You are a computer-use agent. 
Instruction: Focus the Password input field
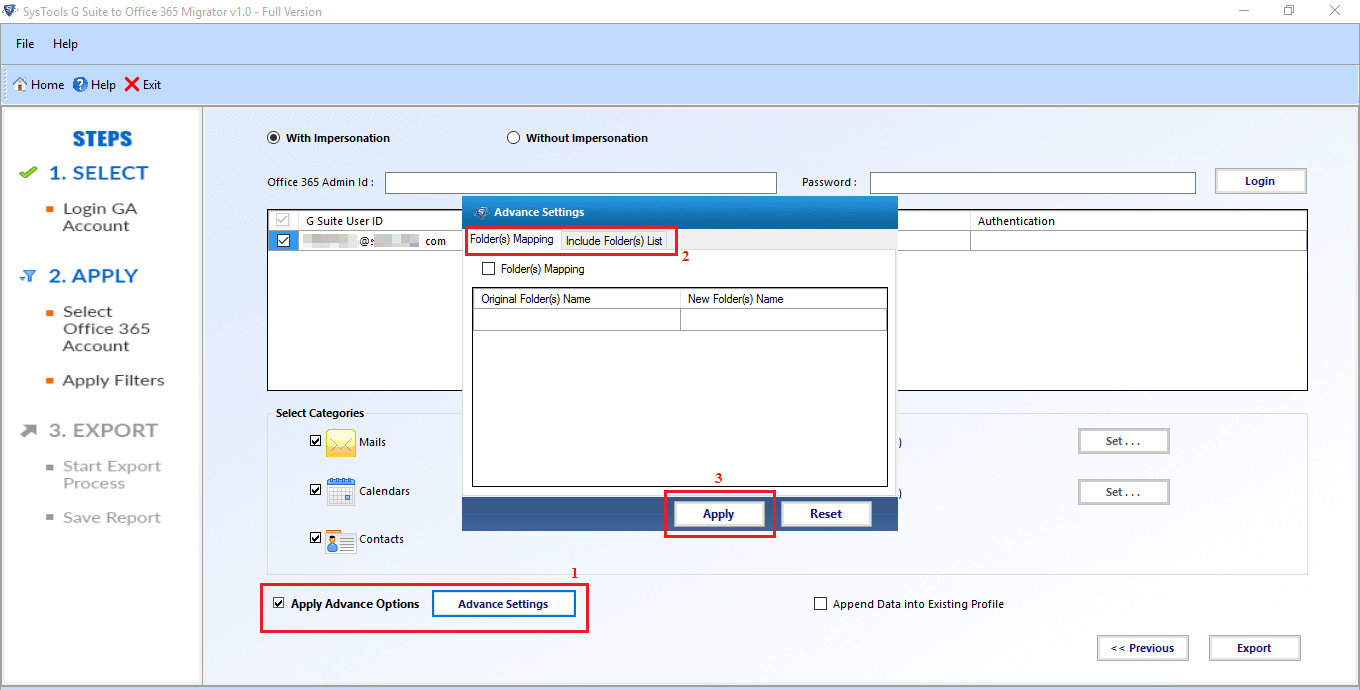pyautogui.click(x=1033, y=183)
